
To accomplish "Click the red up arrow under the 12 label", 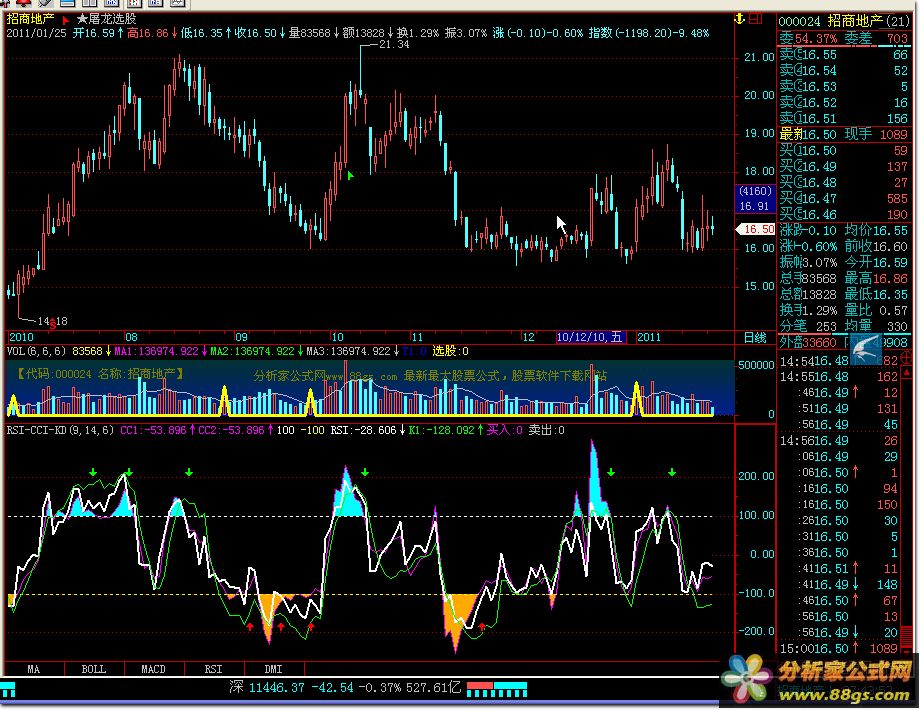I will (482, 627).
